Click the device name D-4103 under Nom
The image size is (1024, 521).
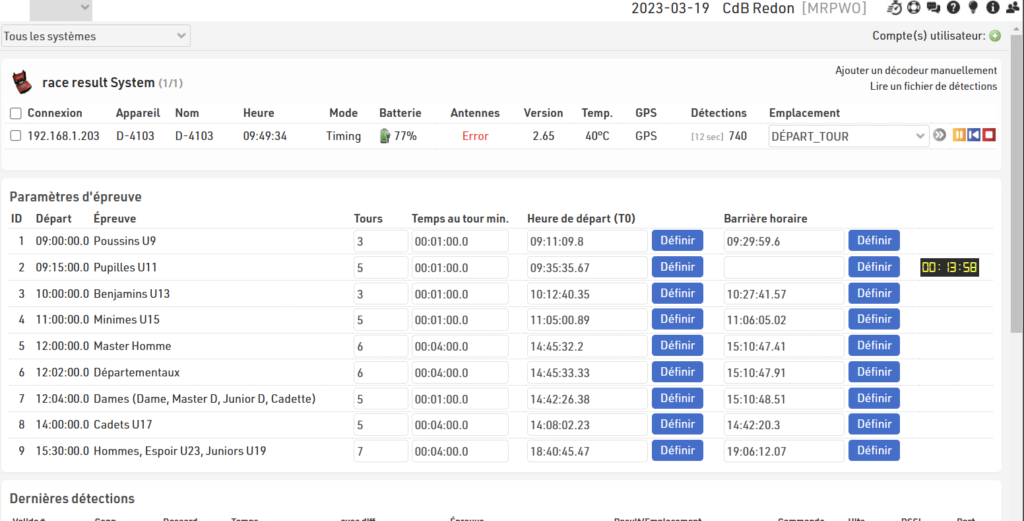point(194,136)
